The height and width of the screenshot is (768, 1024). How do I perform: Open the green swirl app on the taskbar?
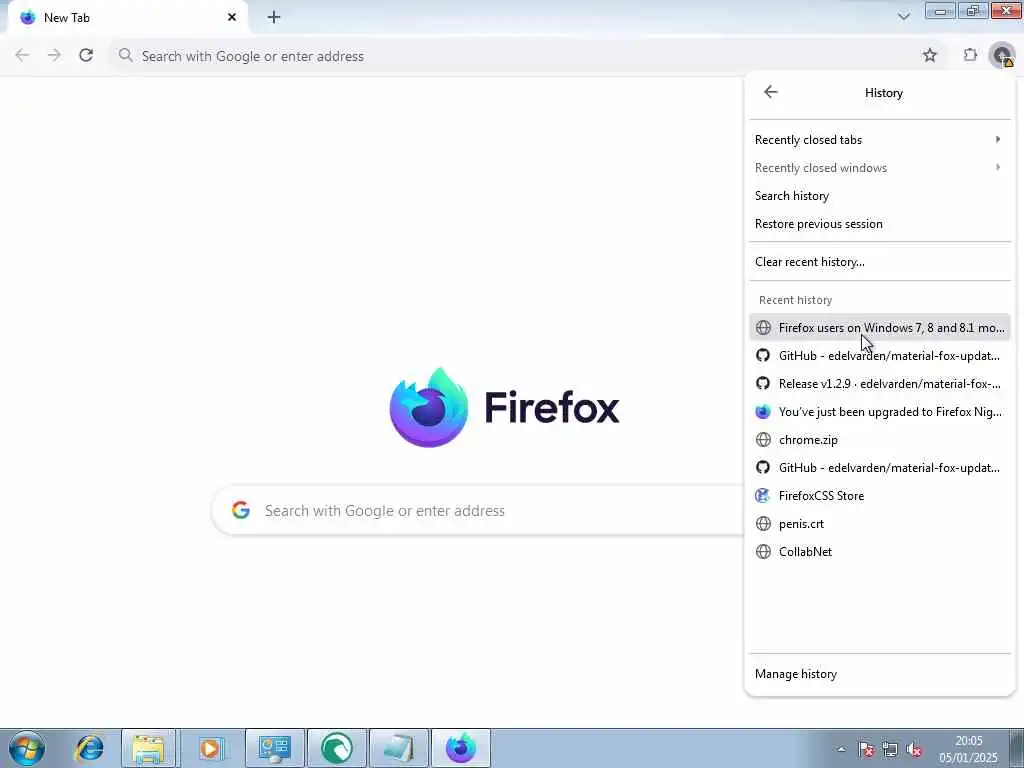click(x=337, y=748)
